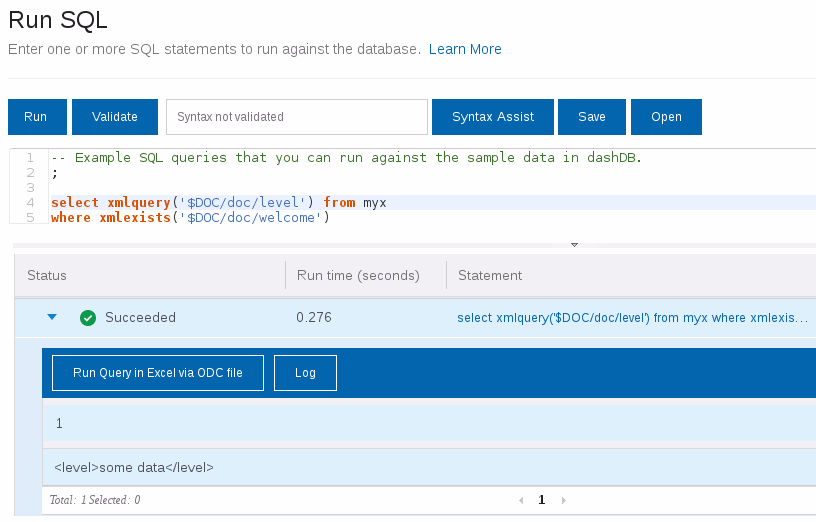Click the green Succeeded checkmark icon
The width and height of the screenshot is (816, 522).
[x=88, y=318]
